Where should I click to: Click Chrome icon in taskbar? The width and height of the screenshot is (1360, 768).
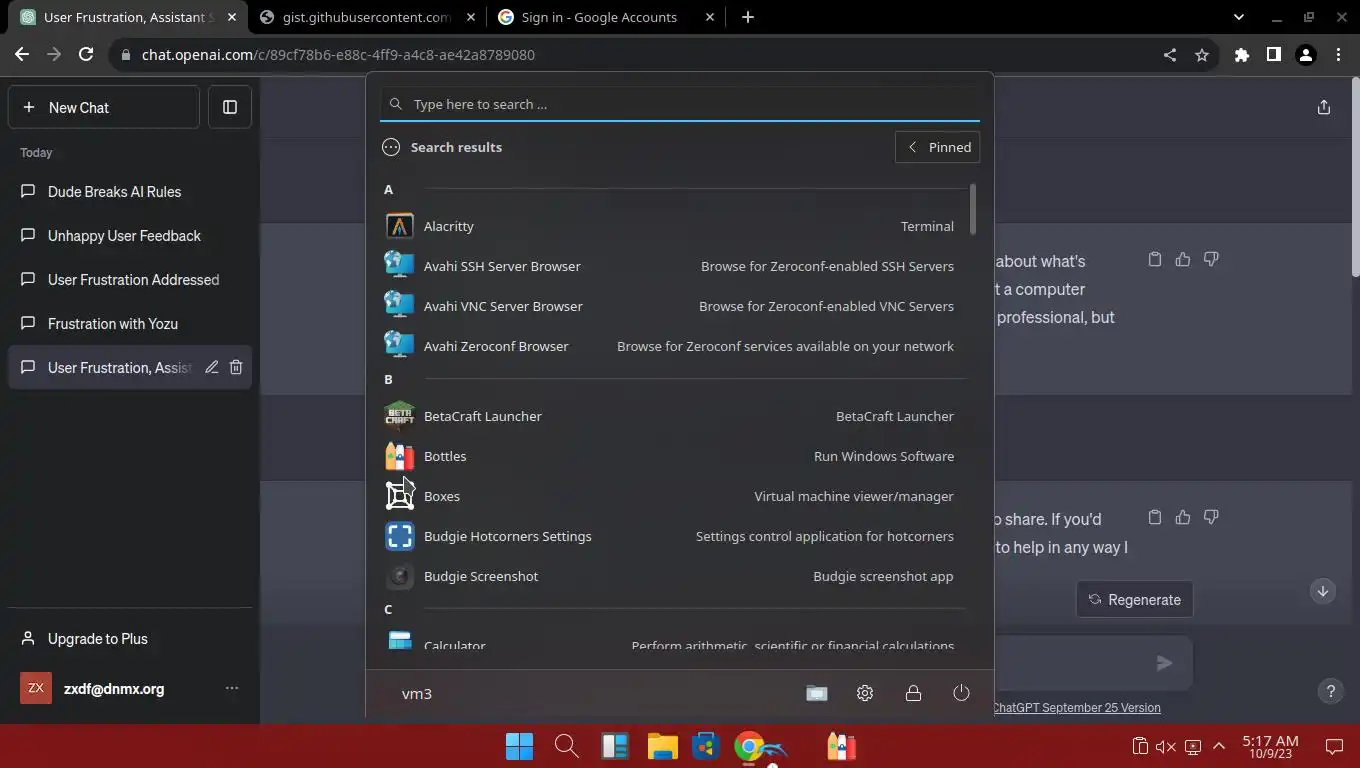tap(749, 746)
